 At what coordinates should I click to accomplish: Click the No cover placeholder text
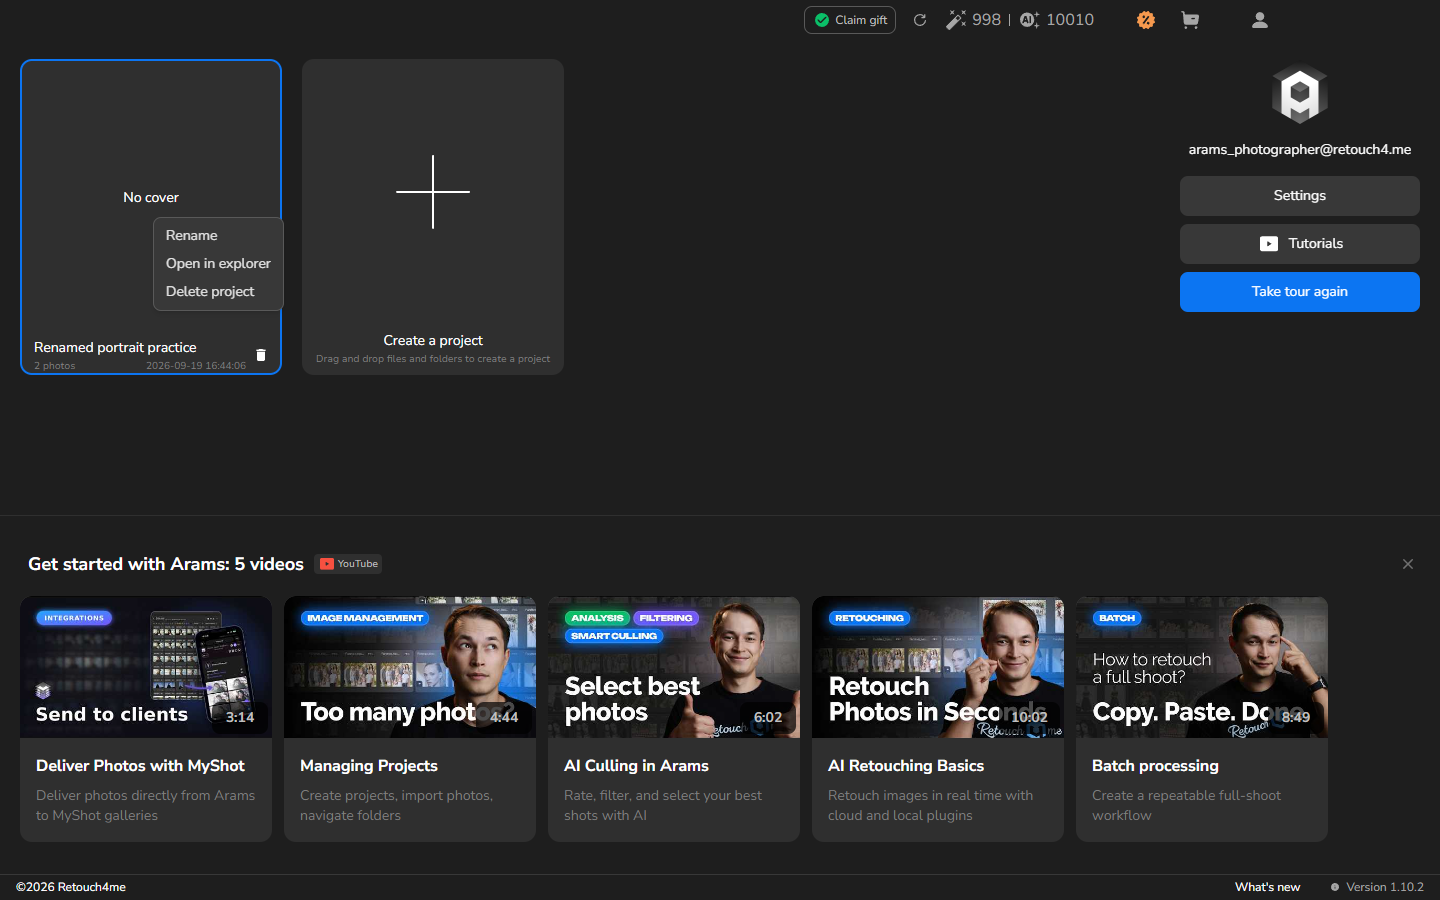pyautogui.click(x=151, y=198)
